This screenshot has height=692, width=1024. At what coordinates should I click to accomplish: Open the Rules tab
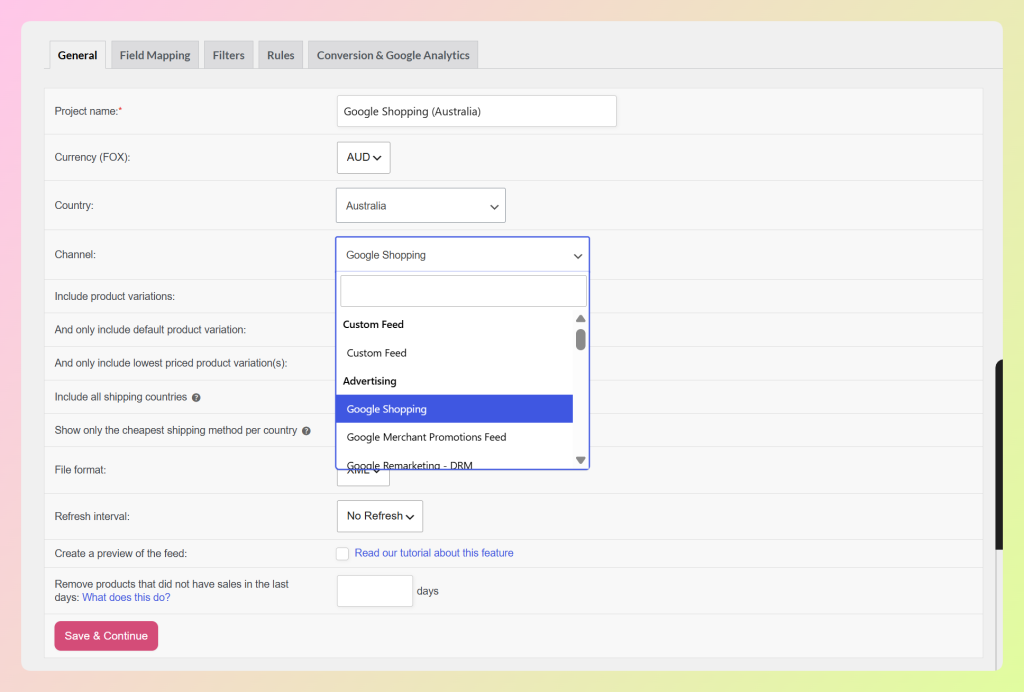coord(281,55)
